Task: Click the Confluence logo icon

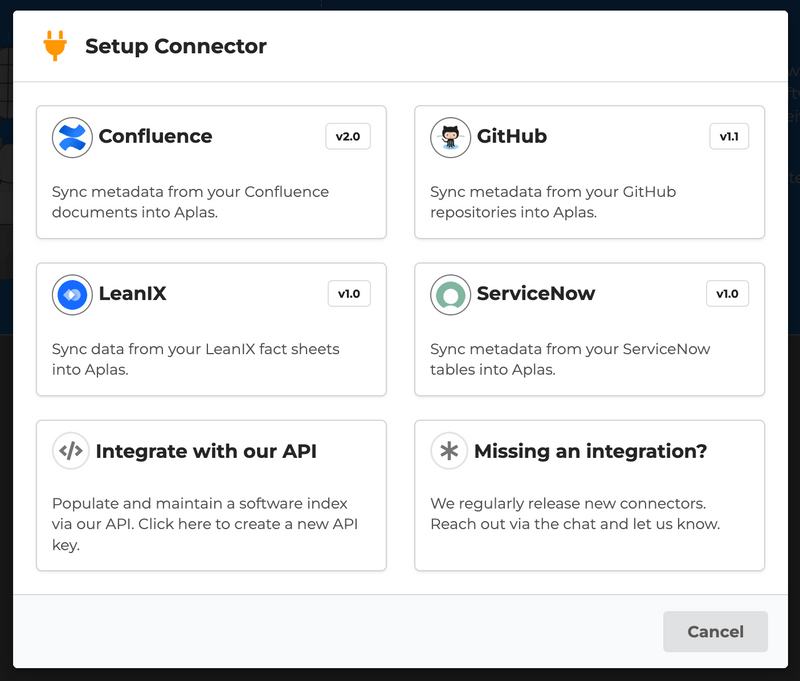Action: tap(71, 138)
